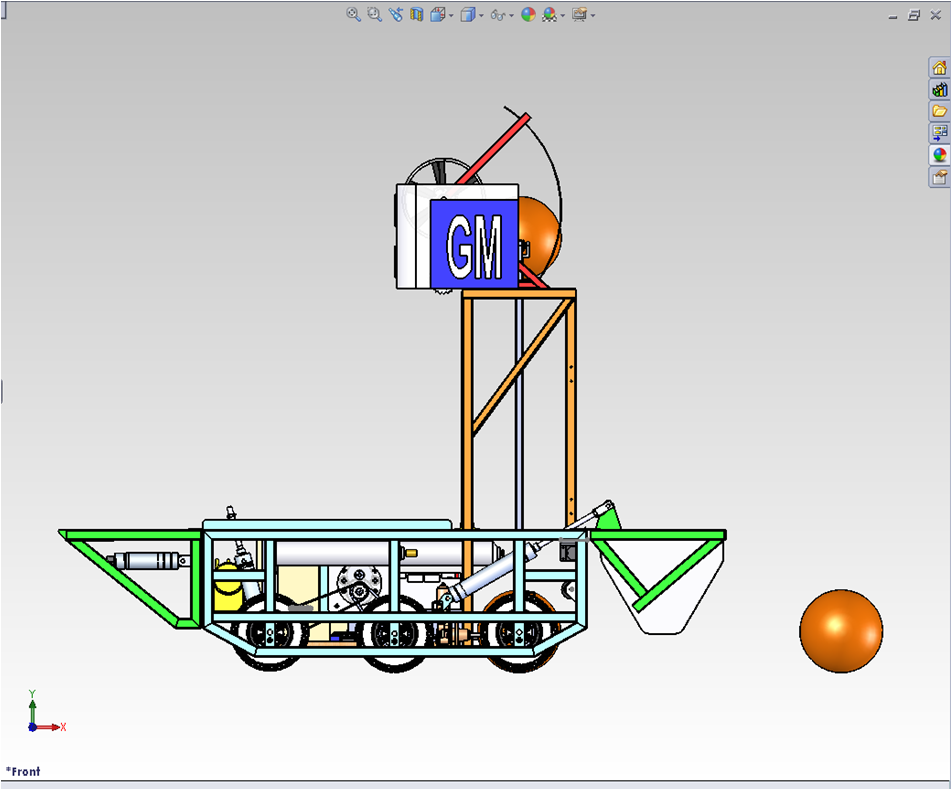Open the View Palette task pane tab
This screenshot has height=790, width=952.
(x=939, y=132)
